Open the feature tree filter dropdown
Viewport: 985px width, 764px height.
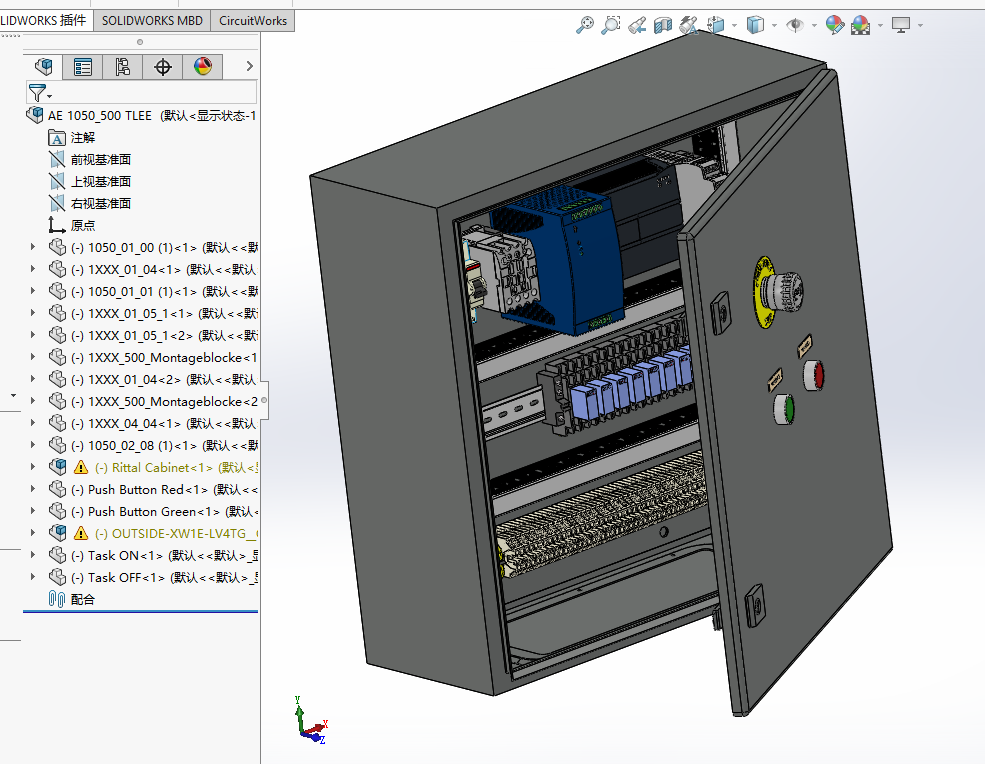(x=41, y=93)
